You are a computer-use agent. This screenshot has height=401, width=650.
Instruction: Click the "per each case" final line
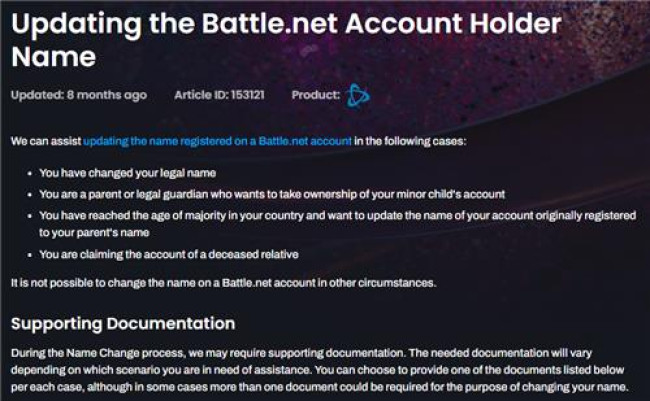[x=320, y=387]
